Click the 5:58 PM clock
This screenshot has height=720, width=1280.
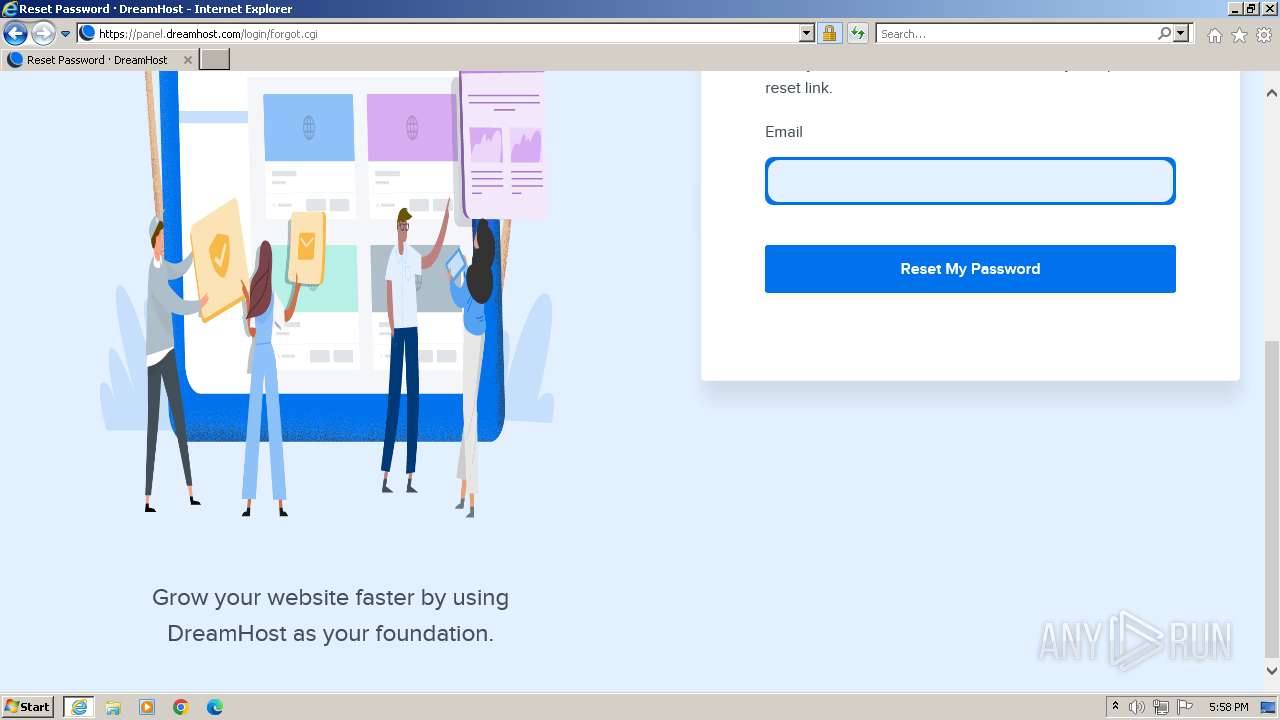pyautogui.click(x=1228, y=707)
